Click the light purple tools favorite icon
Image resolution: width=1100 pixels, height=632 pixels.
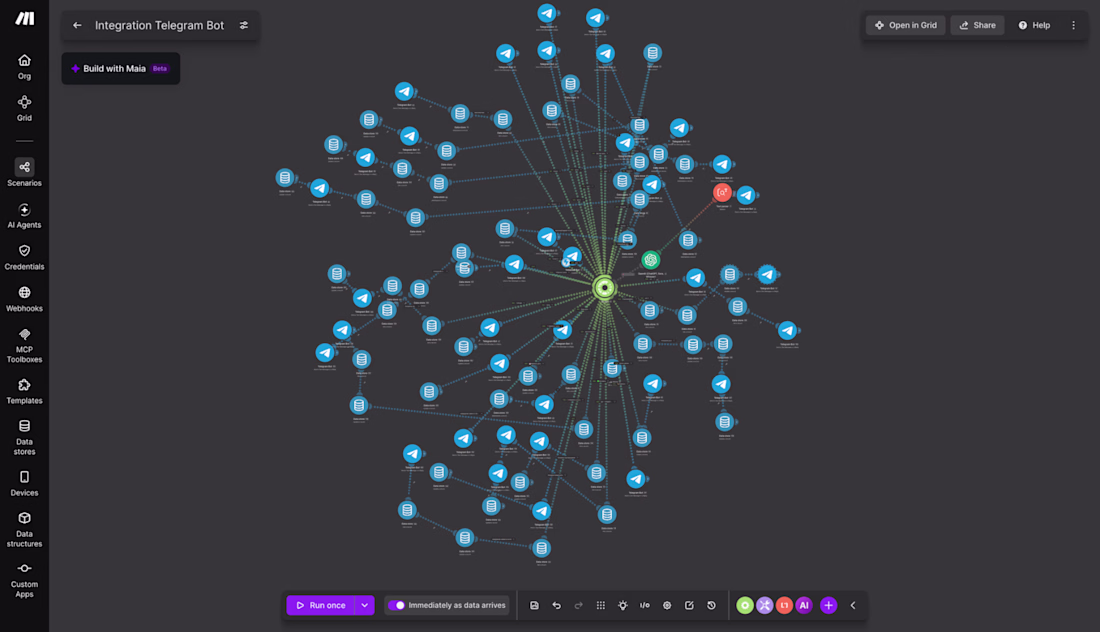765,605
